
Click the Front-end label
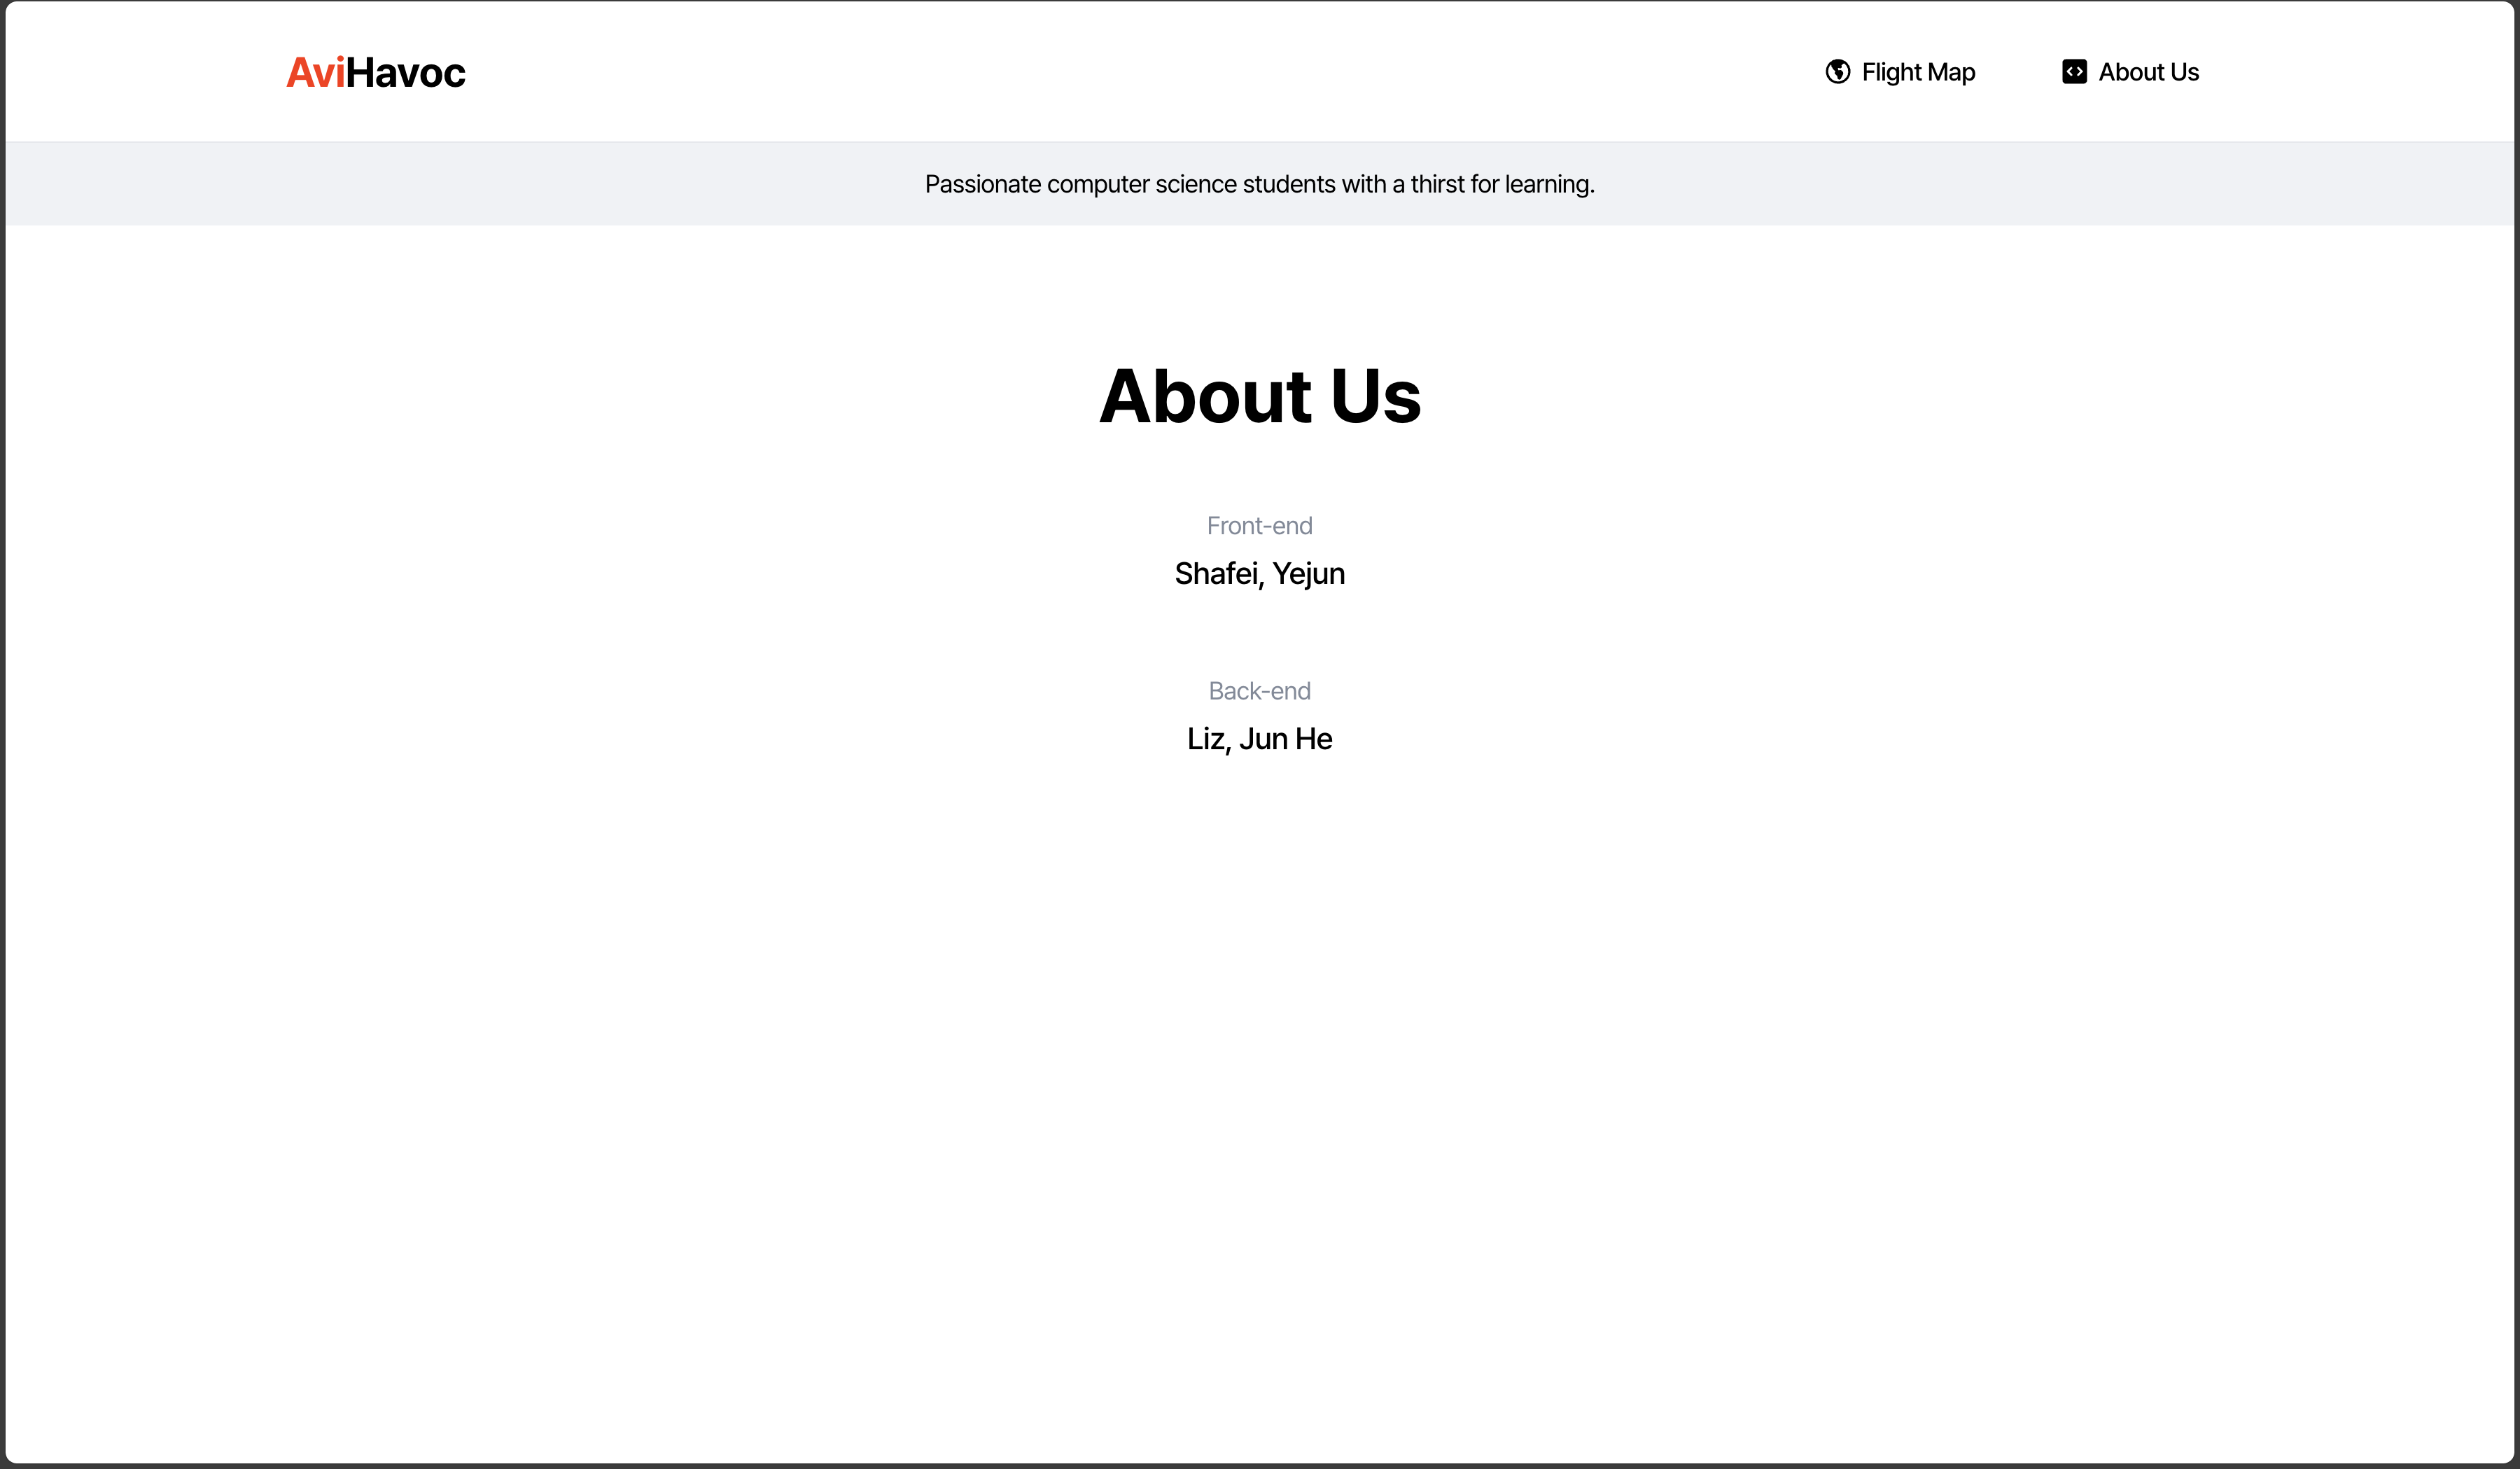(x=1259, y=526)
